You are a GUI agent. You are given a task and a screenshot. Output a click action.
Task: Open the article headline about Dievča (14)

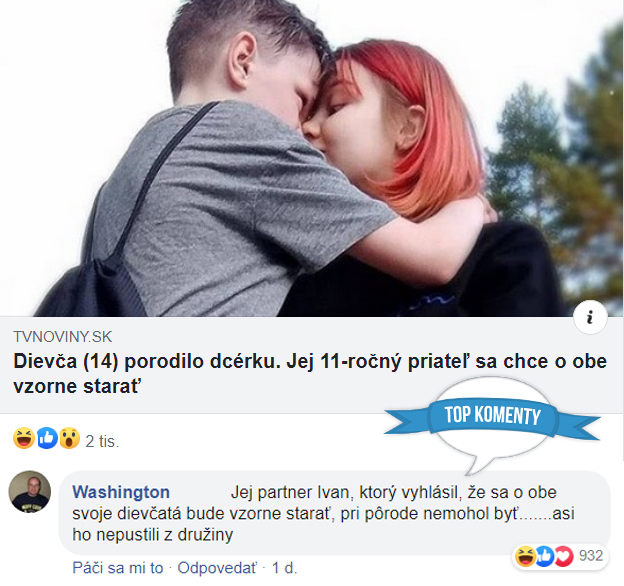[x=310, y=374]
